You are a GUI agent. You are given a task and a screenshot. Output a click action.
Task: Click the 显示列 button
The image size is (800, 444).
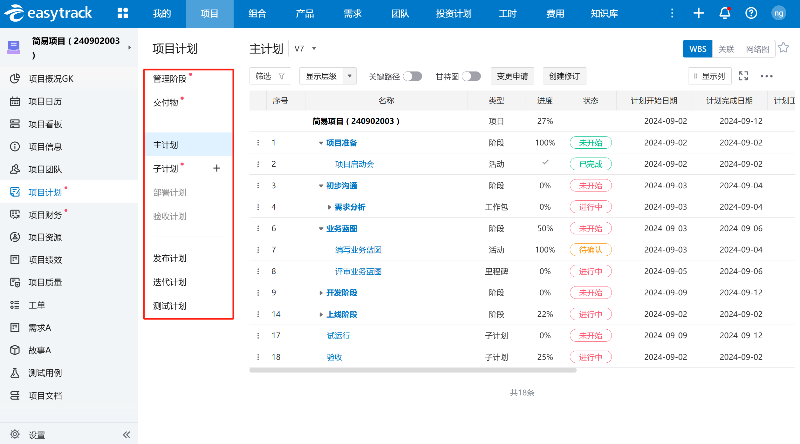point(709,76)
